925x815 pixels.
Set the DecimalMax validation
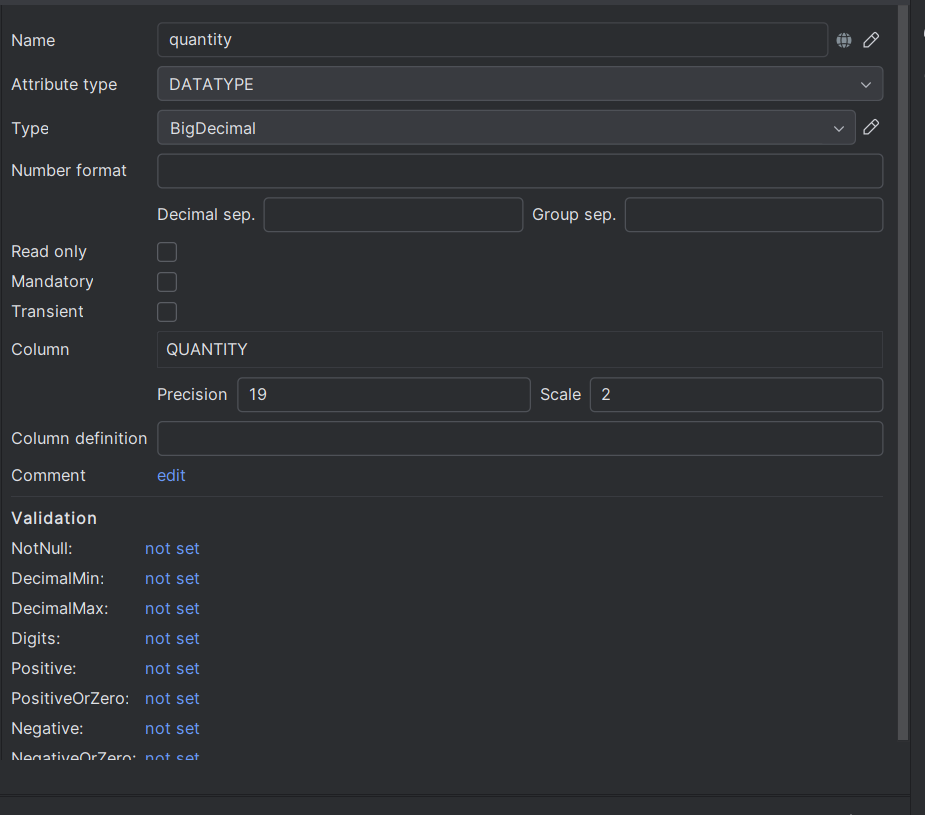point(172,609)
